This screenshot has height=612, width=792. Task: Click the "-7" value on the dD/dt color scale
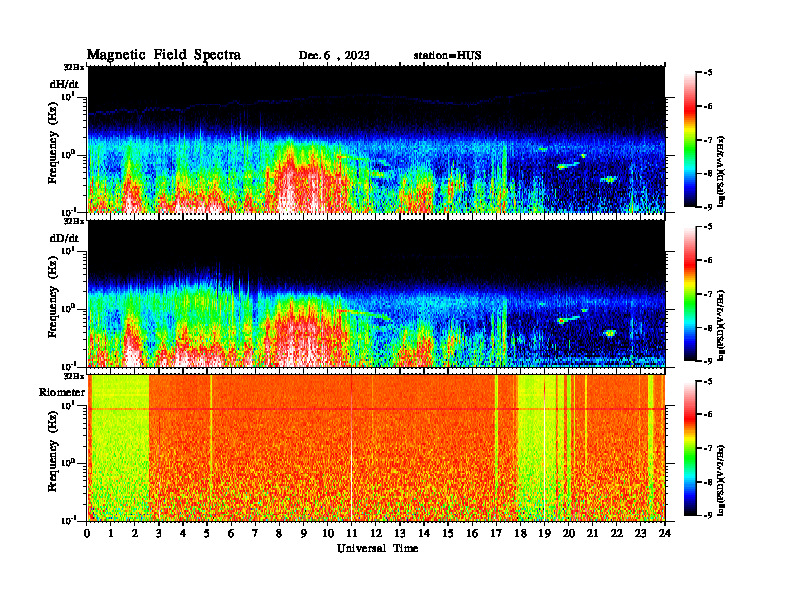pos(708,294)
